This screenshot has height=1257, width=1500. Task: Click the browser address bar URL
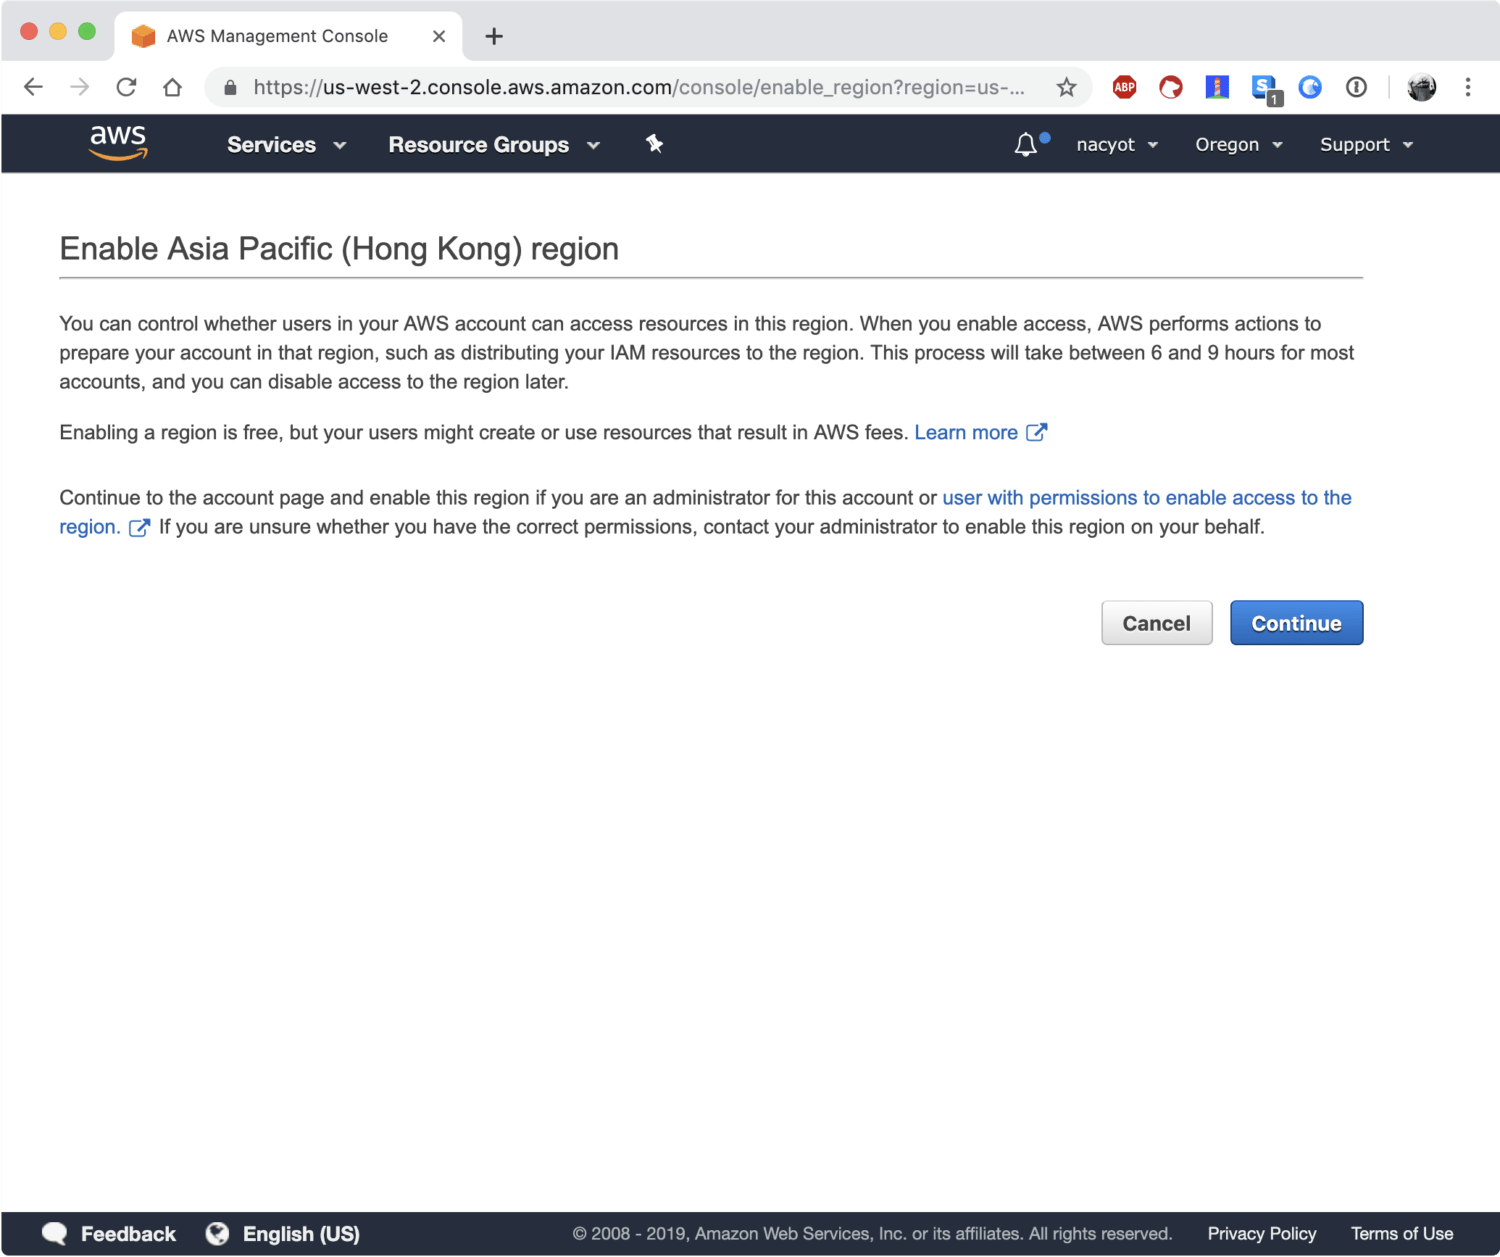(x=638, y=87)
